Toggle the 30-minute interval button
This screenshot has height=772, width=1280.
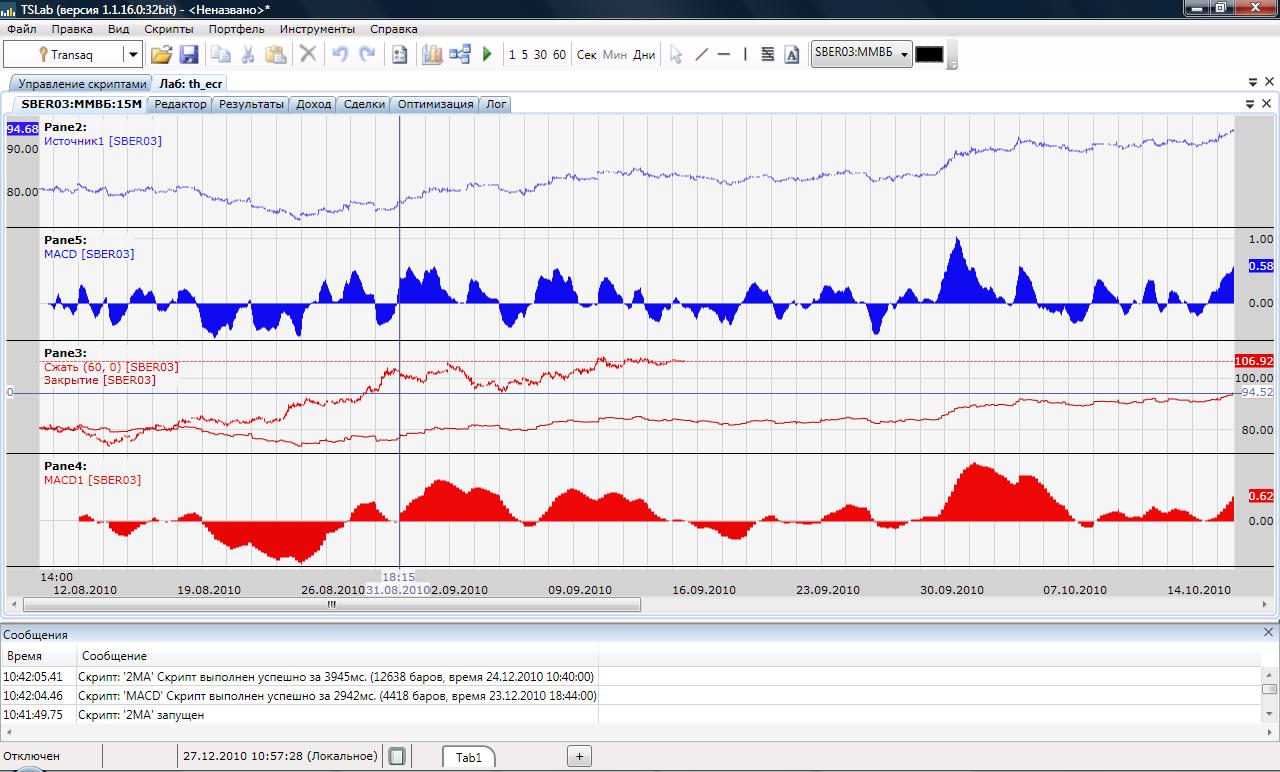point(540,55)
